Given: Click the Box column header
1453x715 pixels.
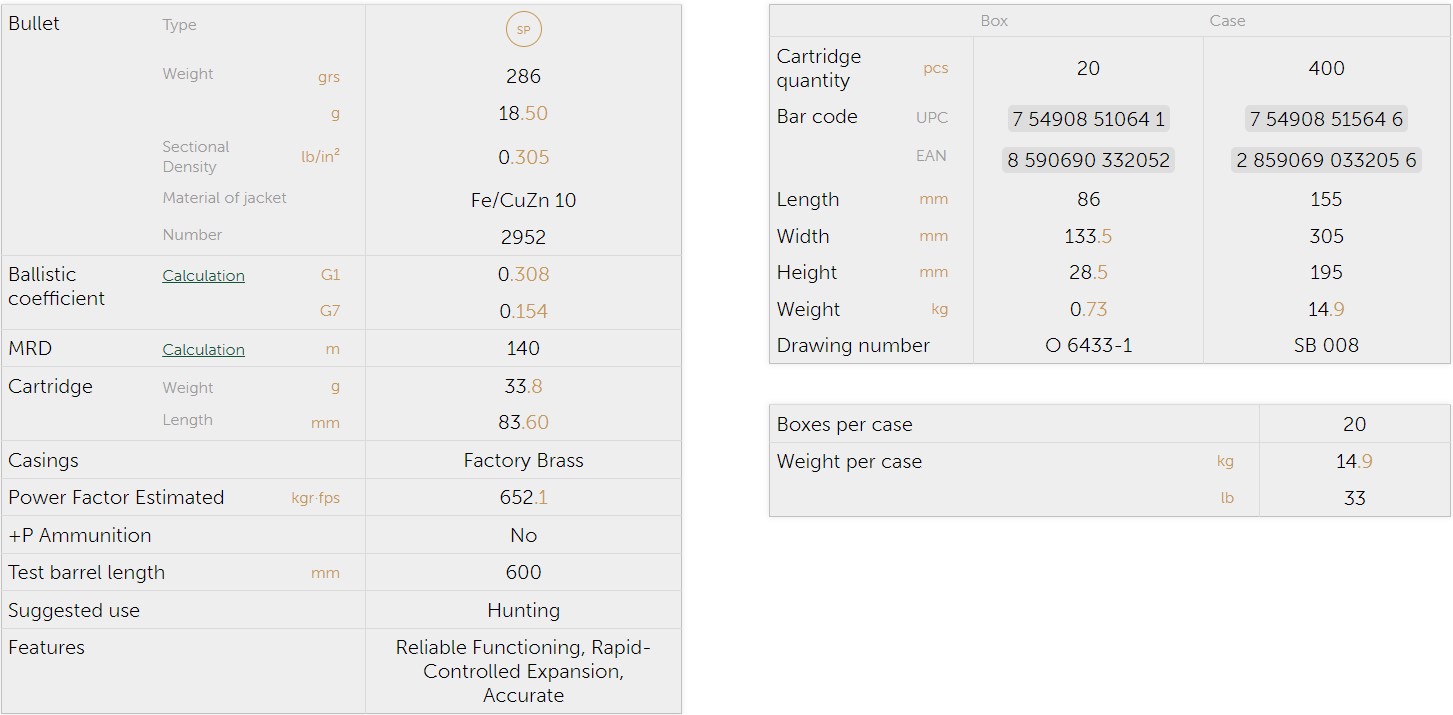Looking at the screenshot, I should (994, 21).
